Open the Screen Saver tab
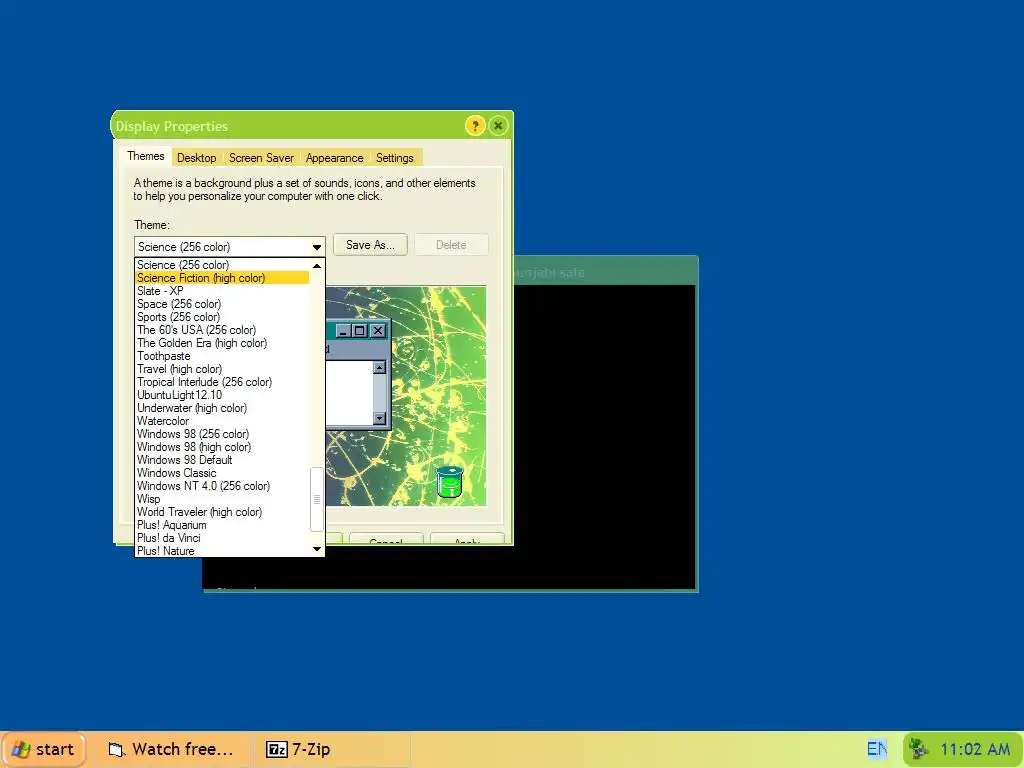Screen dimensions: 1024x768 point(261,158)
